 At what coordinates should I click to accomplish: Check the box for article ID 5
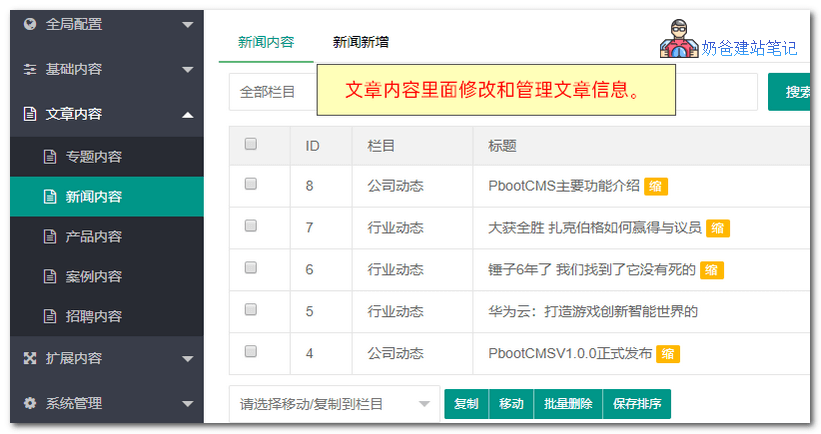pos(251,309)
